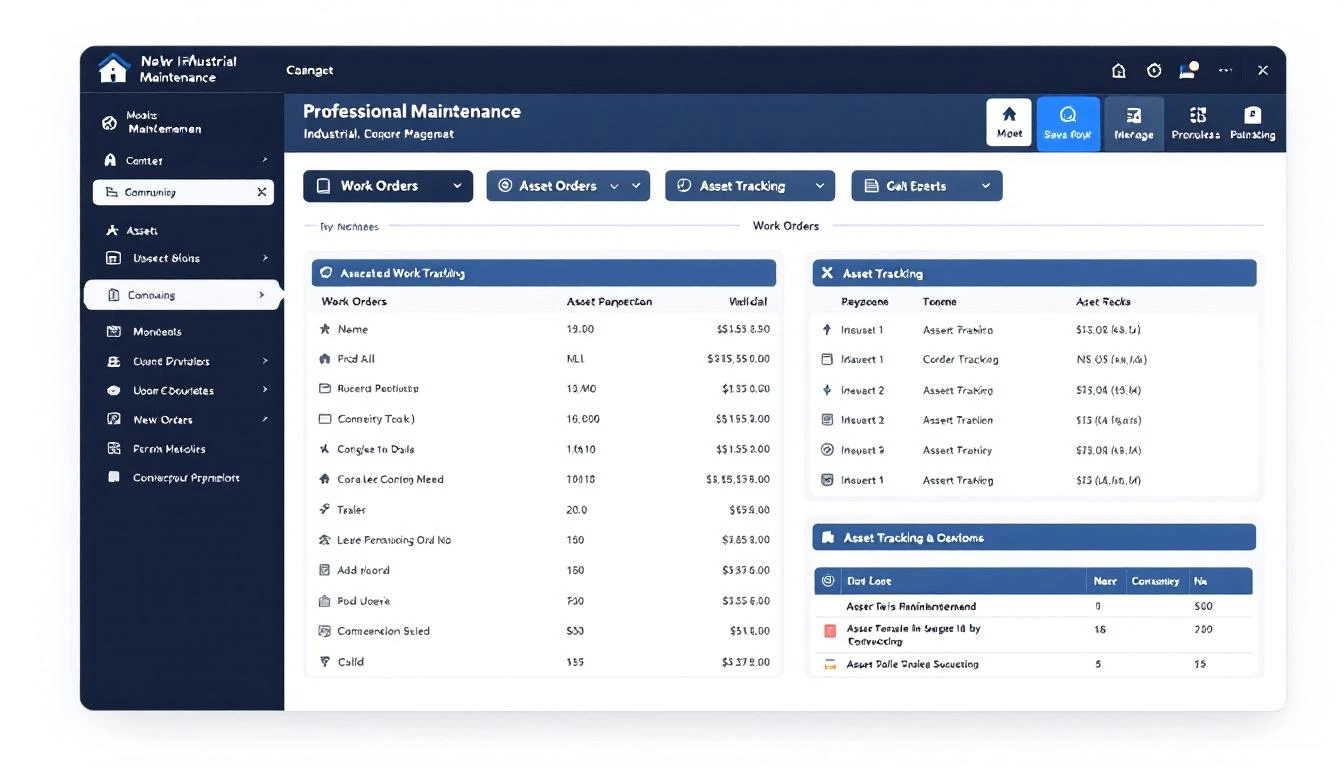The height and width of the screenshot is (768, 1344).
Task: Click the Promotes icon in the toolbar
Action: coord(1196,122)
